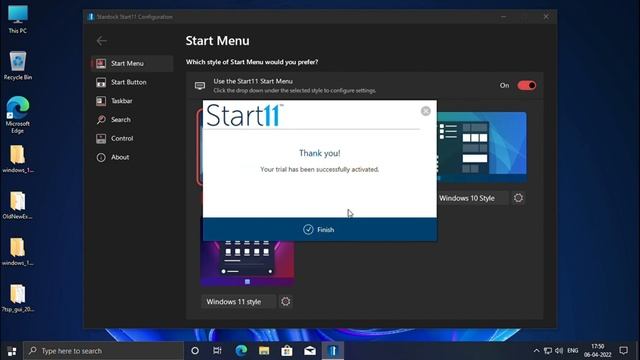Toggle Use the Start11 Start Menu switch
Screen dimensions: 640x360
(527, 85)
